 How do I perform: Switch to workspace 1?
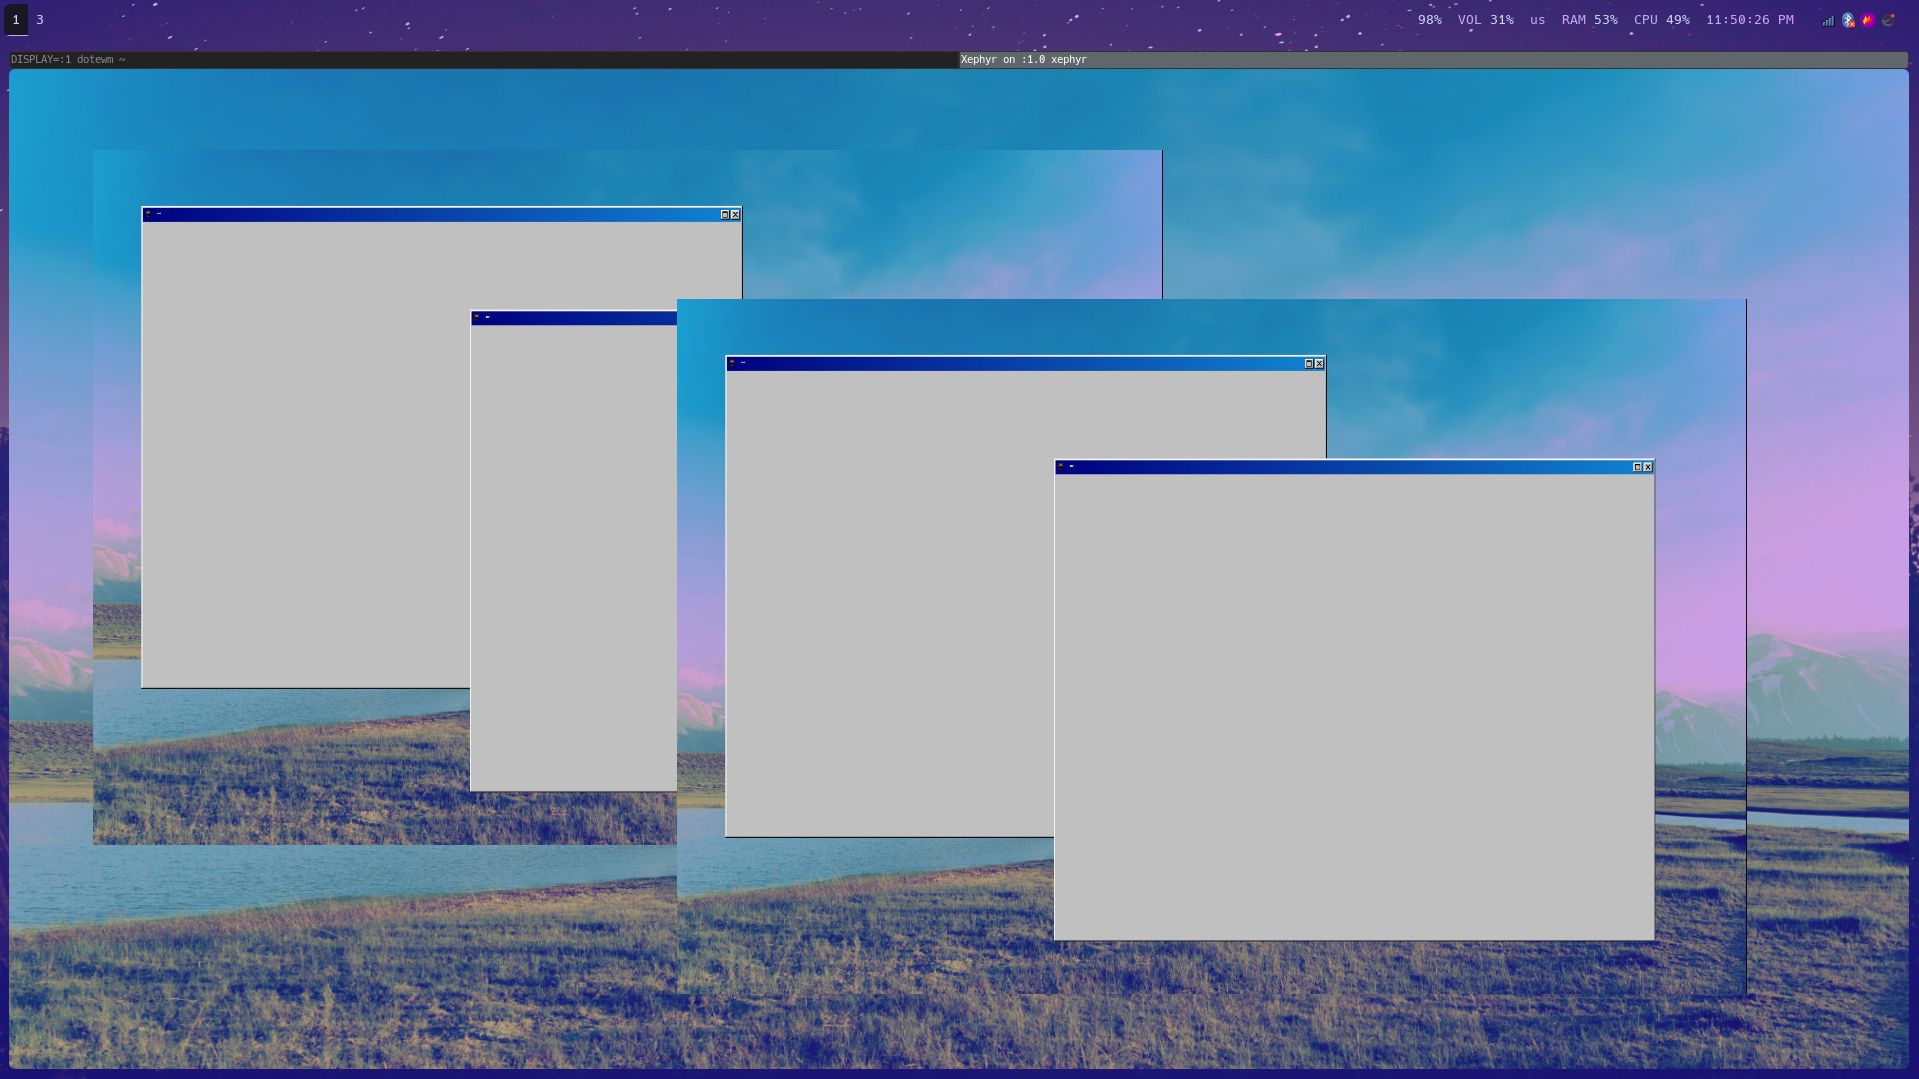click(16, 20)
